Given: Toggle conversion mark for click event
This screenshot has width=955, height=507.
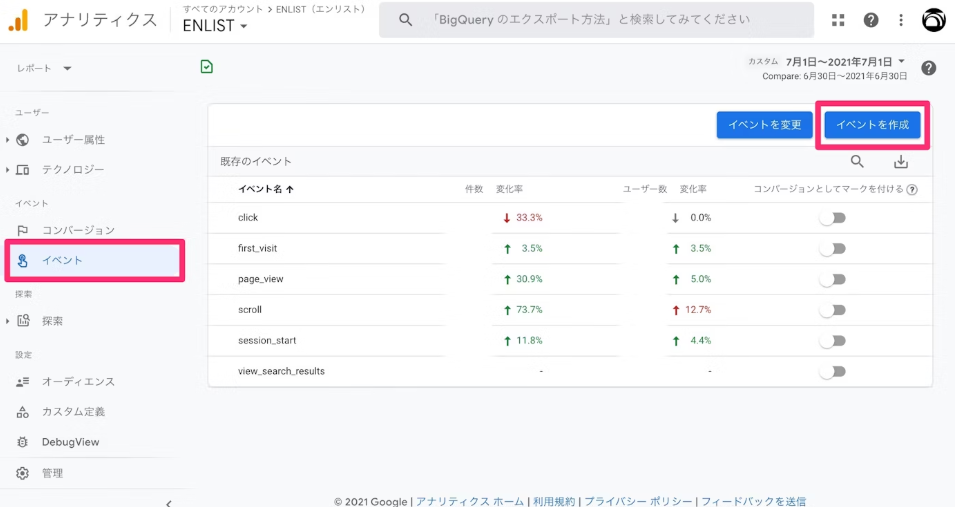Looking at the screenshot, I should [x=832, y=218].
